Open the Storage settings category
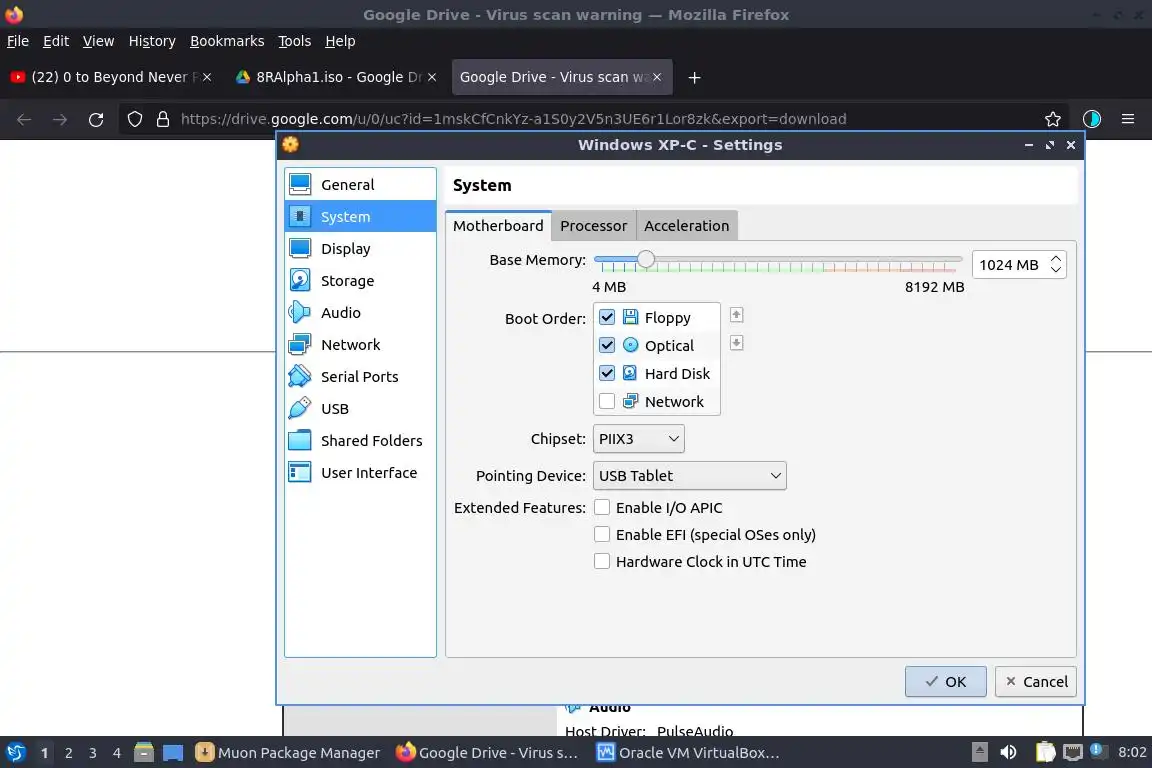The width and height of the screenshot is (1152, 768). pyautogui.click(x=360, y=281)
